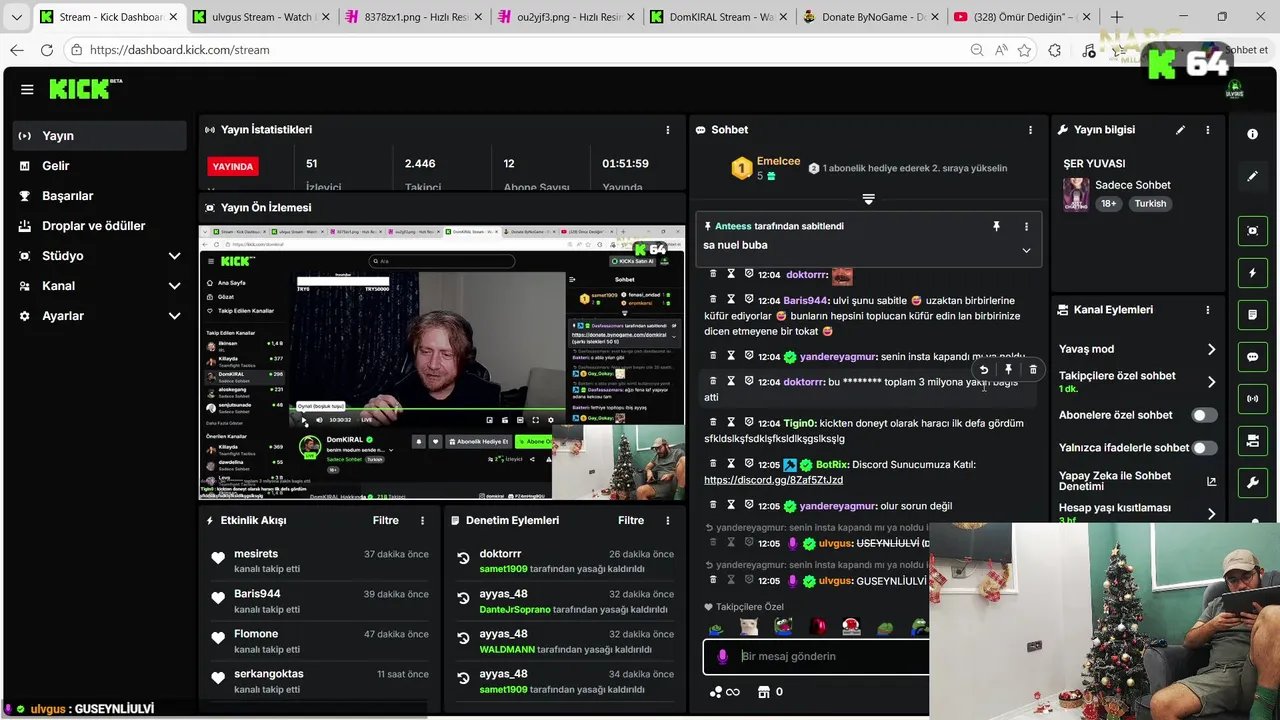Collapse the chat leaderboard with the arrow icon
Viewport: 1280px width, 720px height.
(x=868, y=199)
